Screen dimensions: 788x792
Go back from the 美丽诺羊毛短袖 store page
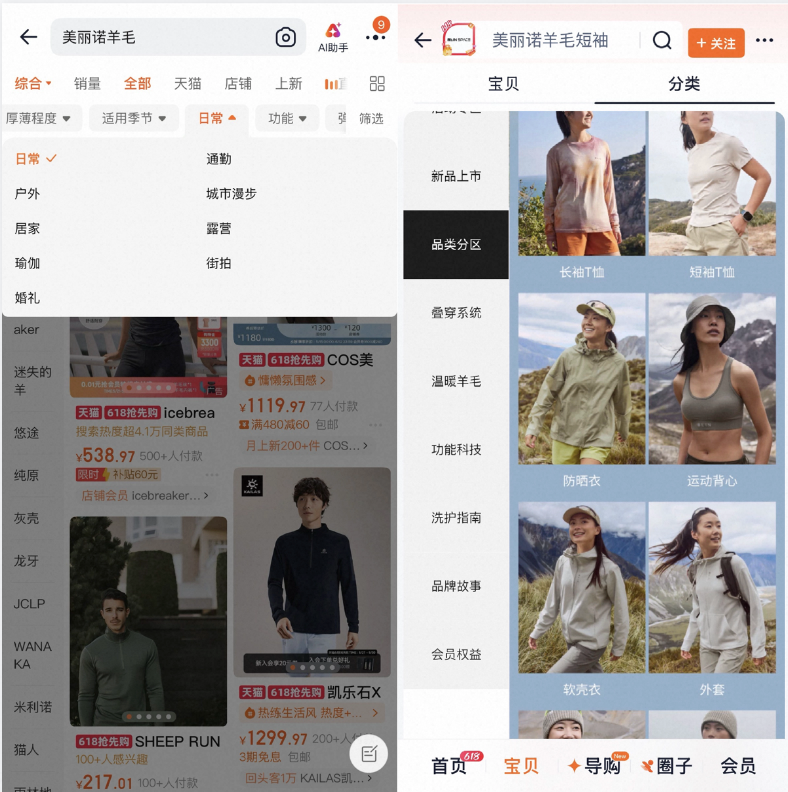tap(422, 40)
